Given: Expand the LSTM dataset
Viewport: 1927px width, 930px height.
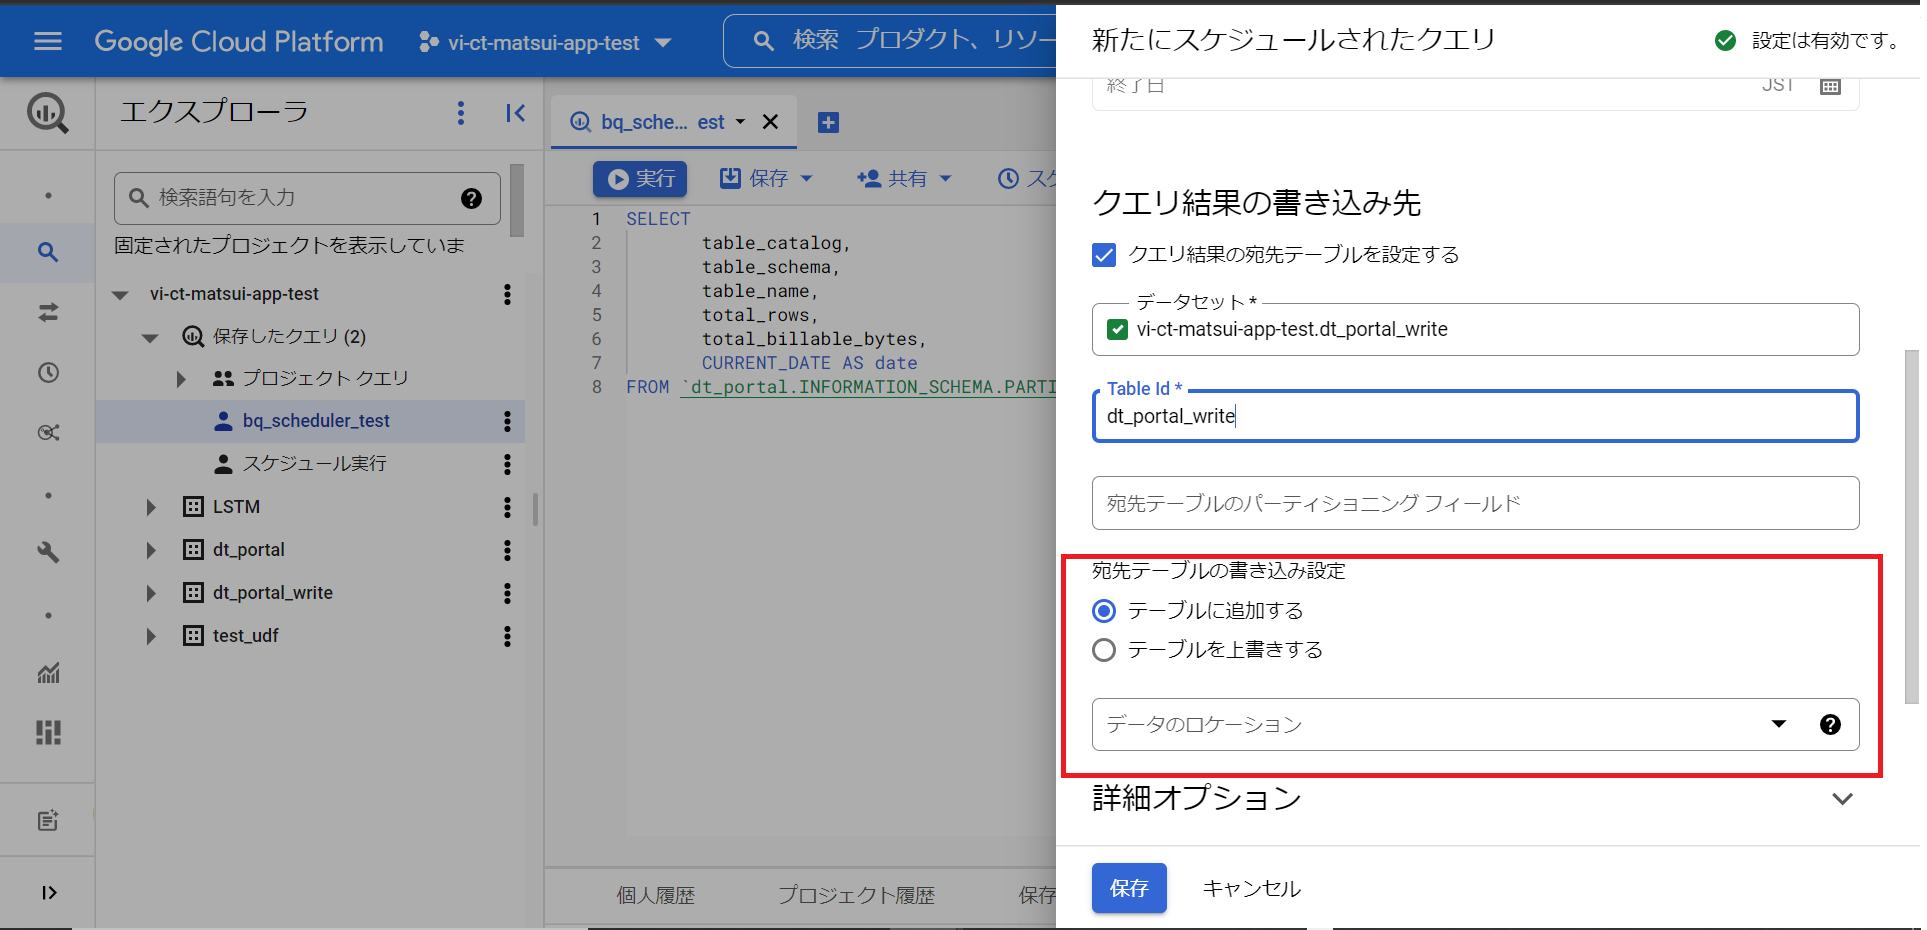Looking at the screenshot, I should pos(151,507).
